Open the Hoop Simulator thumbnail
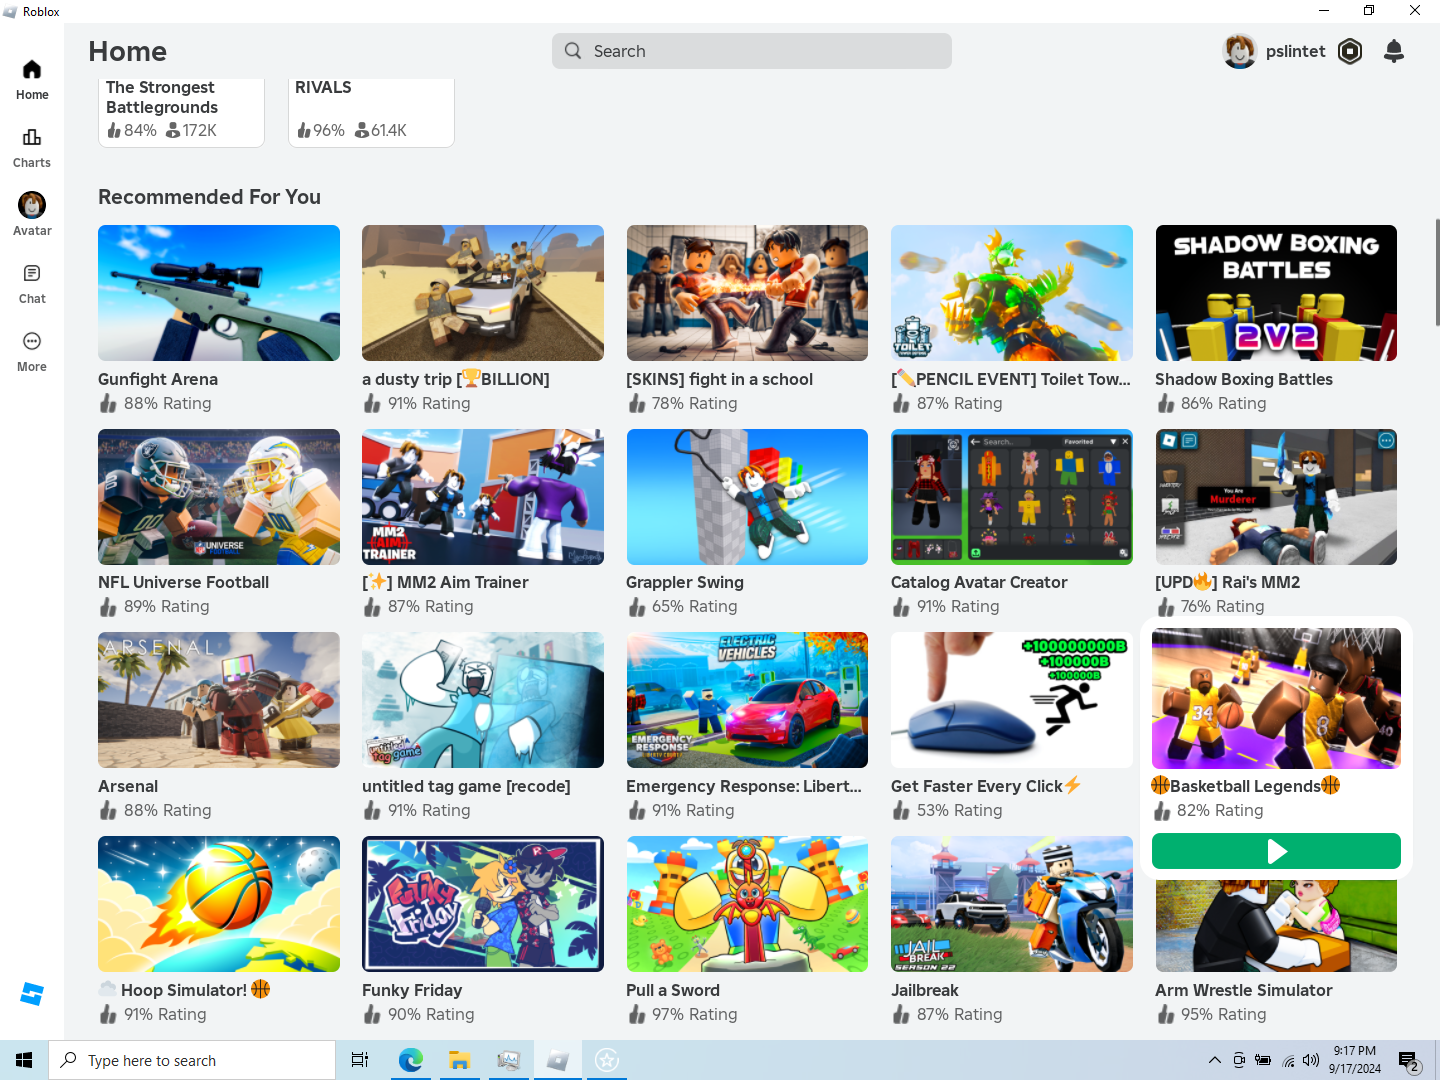The image size is (1440, 1080). pyautogui.click(x=219, y=904)
